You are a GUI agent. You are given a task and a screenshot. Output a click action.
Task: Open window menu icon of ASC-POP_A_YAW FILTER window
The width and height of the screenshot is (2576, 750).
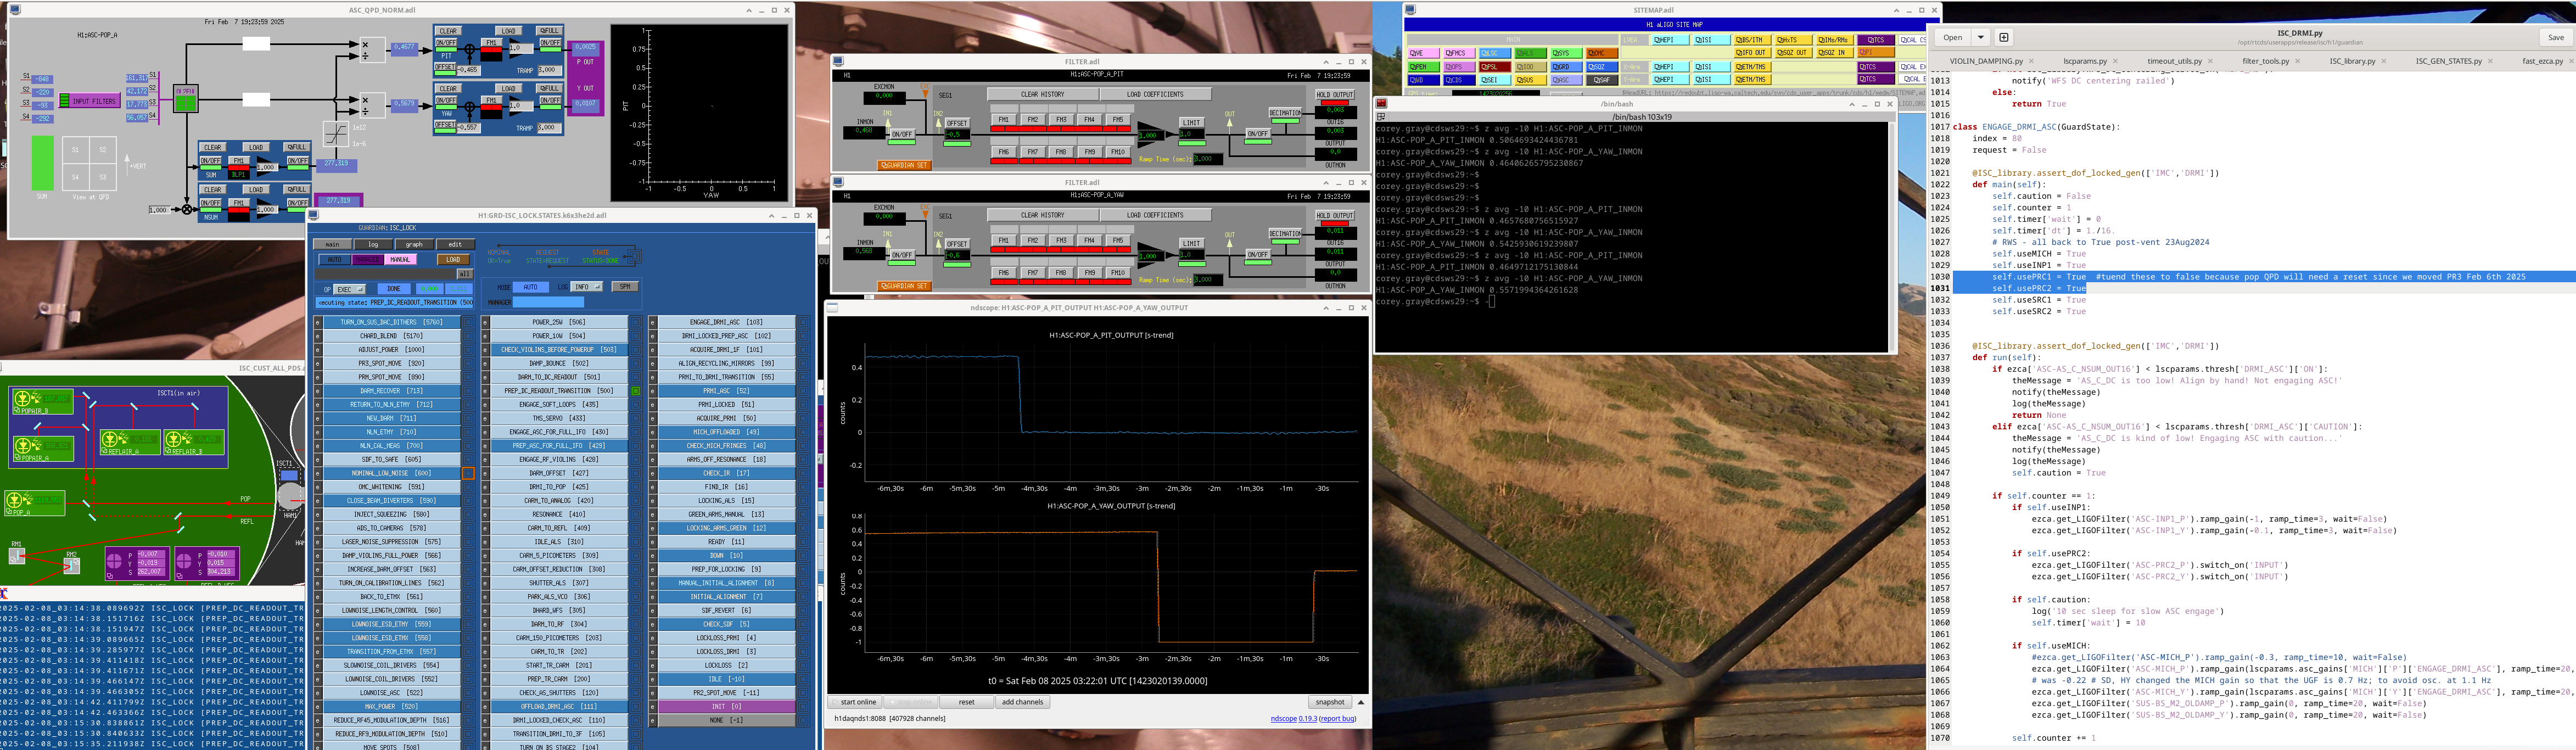click(839, 182)
